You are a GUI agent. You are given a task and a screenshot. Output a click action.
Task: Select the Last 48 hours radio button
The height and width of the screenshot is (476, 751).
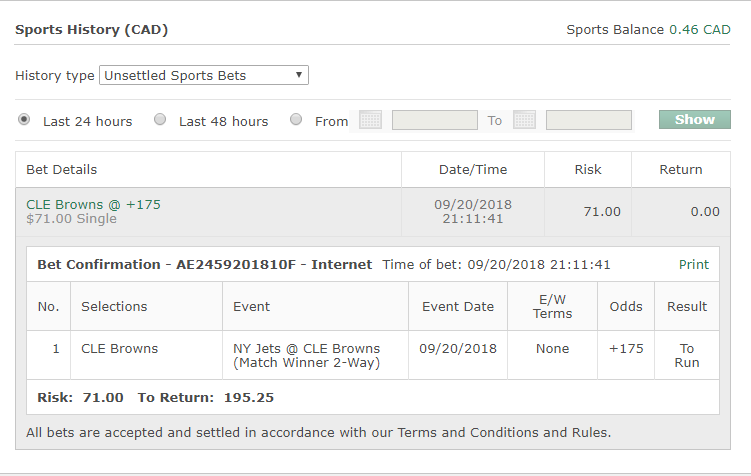160,120
